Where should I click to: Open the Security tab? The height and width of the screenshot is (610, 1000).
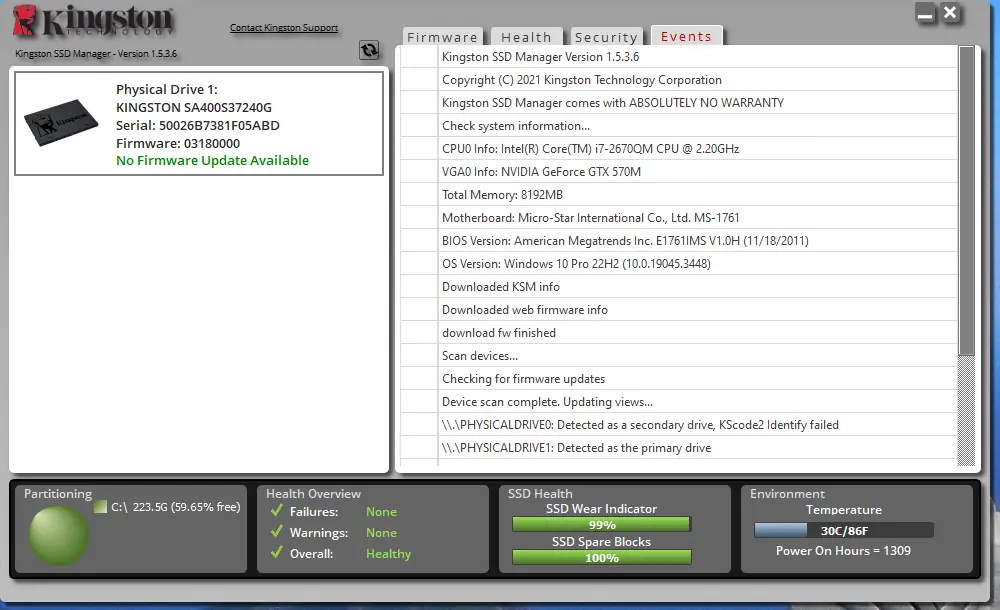[x=606, y=37]
